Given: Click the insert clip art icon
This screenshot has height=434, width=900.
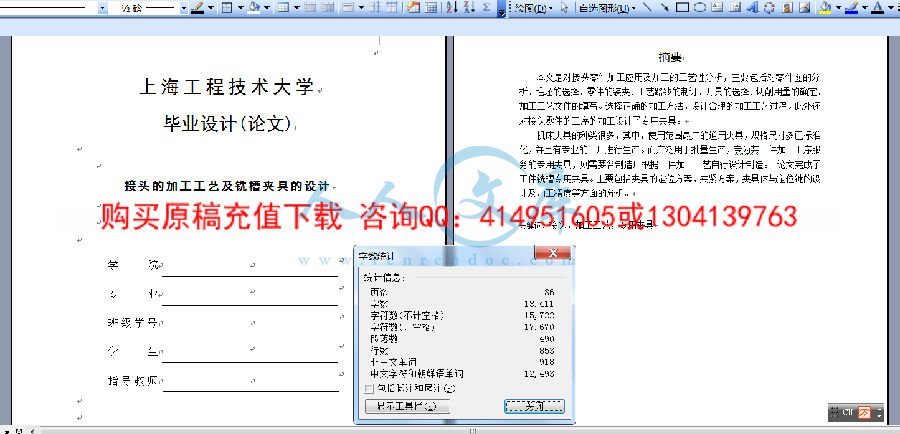Looking at the screenshot, I should pyautogui.click(x=788, y=7).
